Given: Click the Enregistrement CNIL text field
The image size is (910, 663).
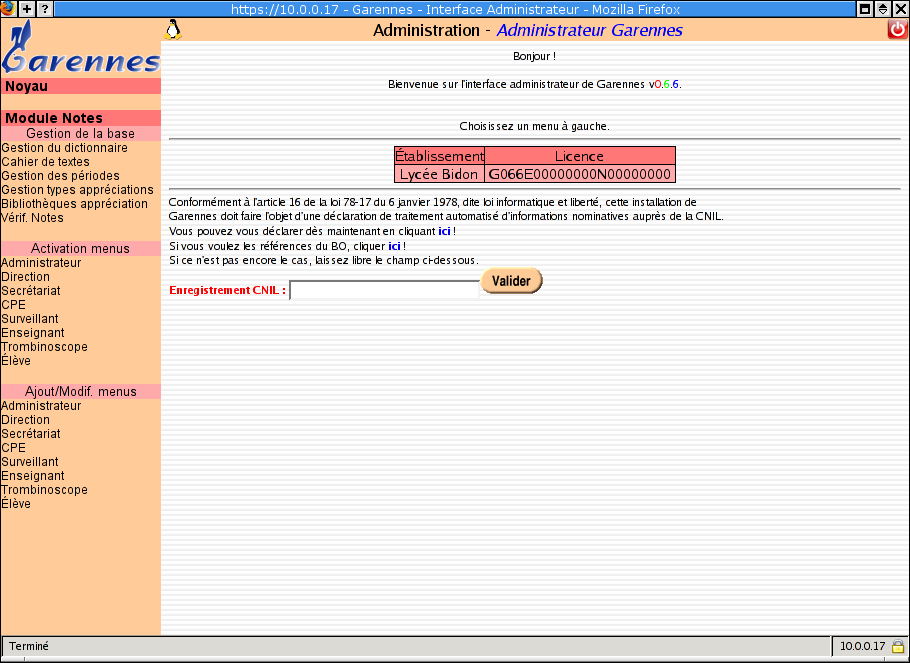Looking at the screenshot, I should tap(384, 290).
